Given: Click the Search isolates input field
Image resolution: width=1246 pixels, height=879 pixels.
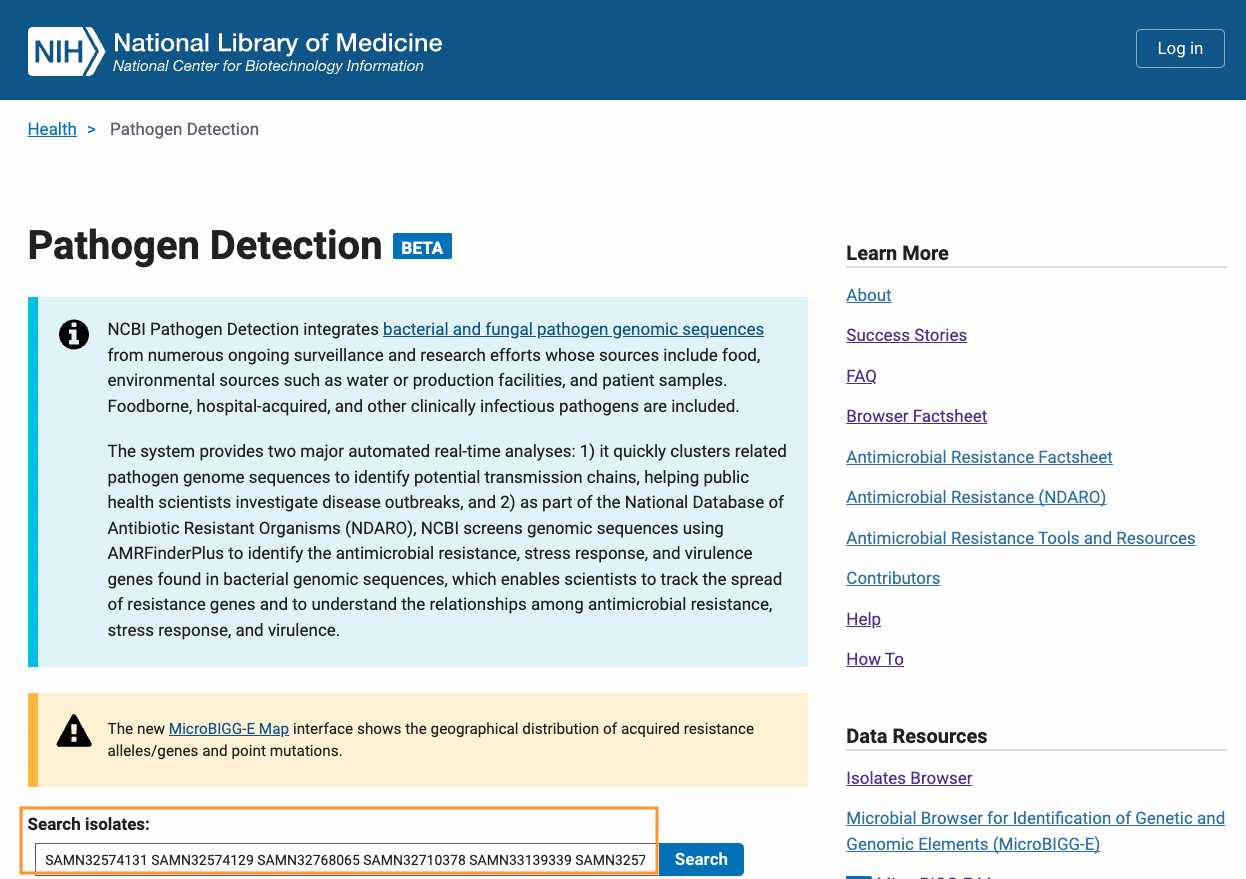Looking at the screenshot, I should [x=346, y=859].
